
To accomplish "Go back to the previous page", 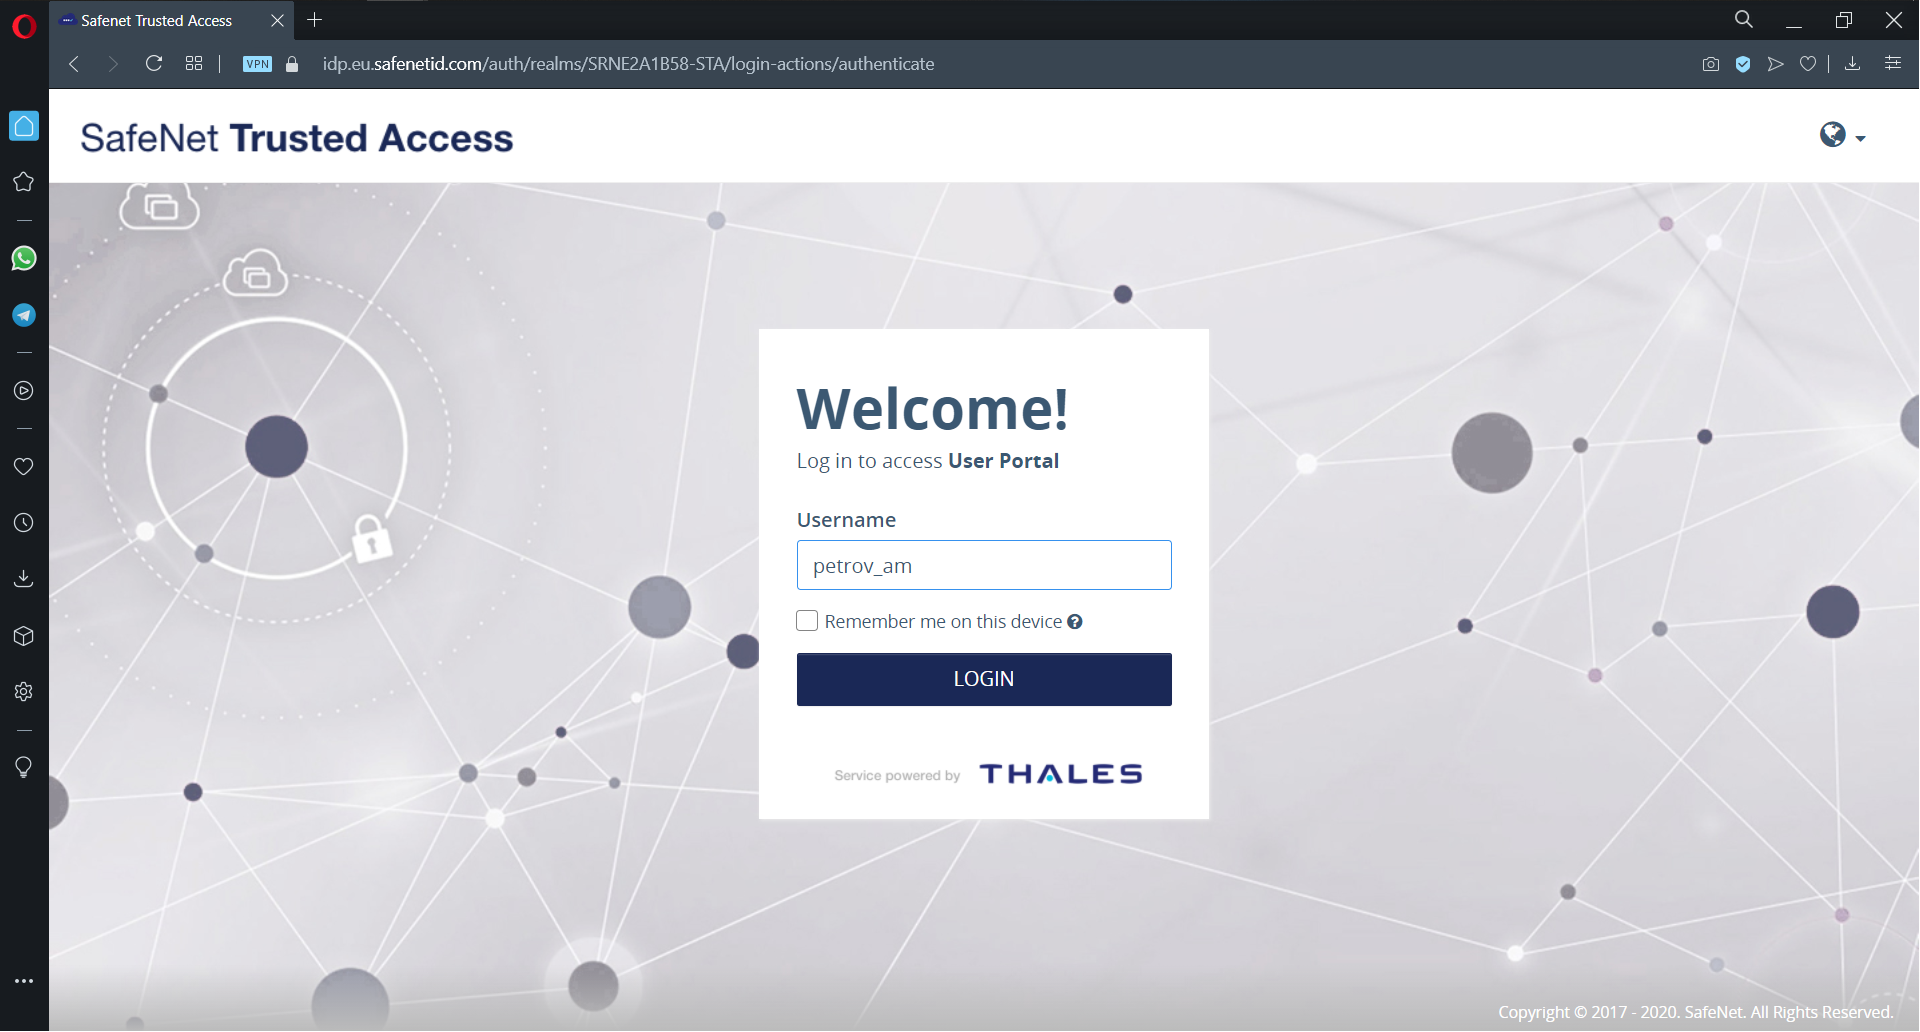I will (x=74, y=64).
